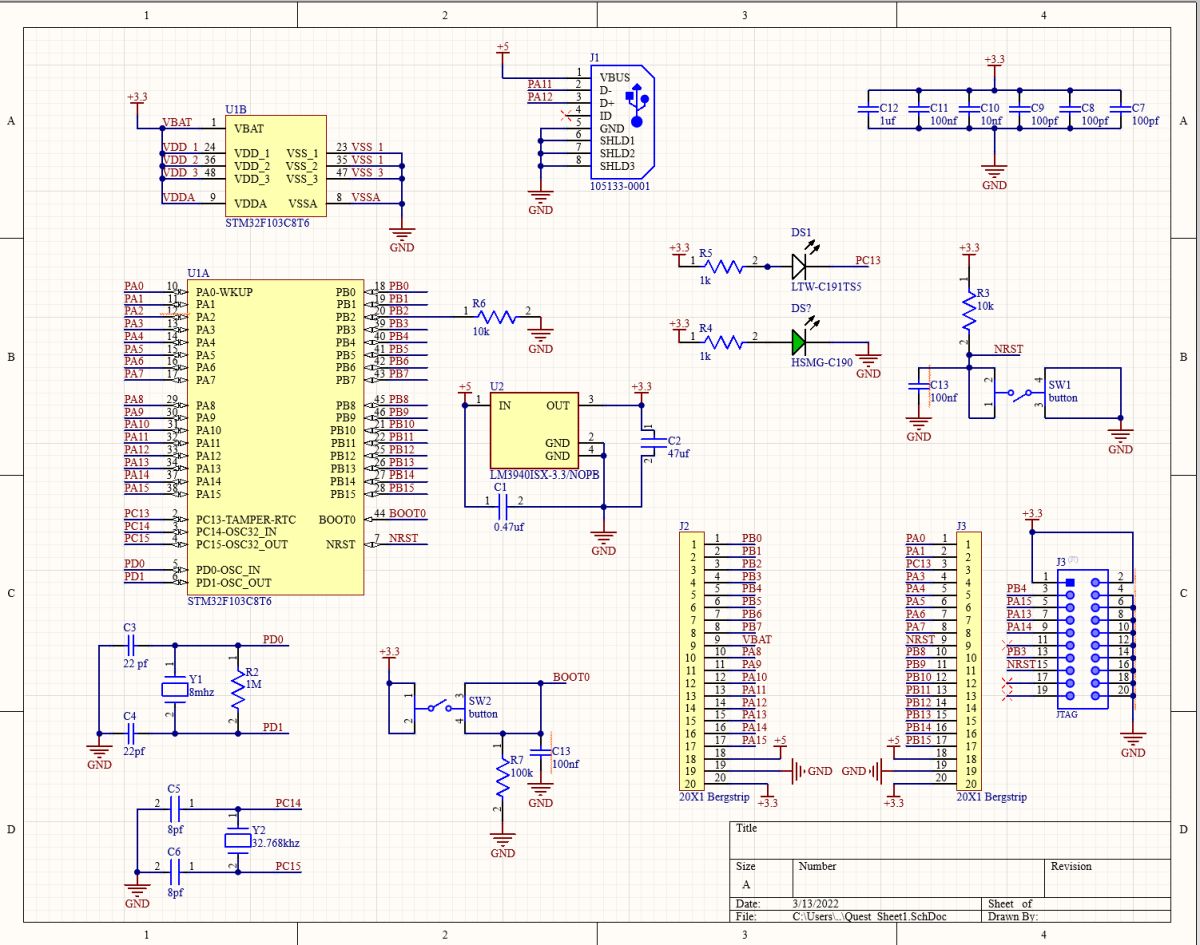The width and height of the screenshot is (1200, 945).
Task: Click the PC14 net label near Y2
Action: click(288, 803)
